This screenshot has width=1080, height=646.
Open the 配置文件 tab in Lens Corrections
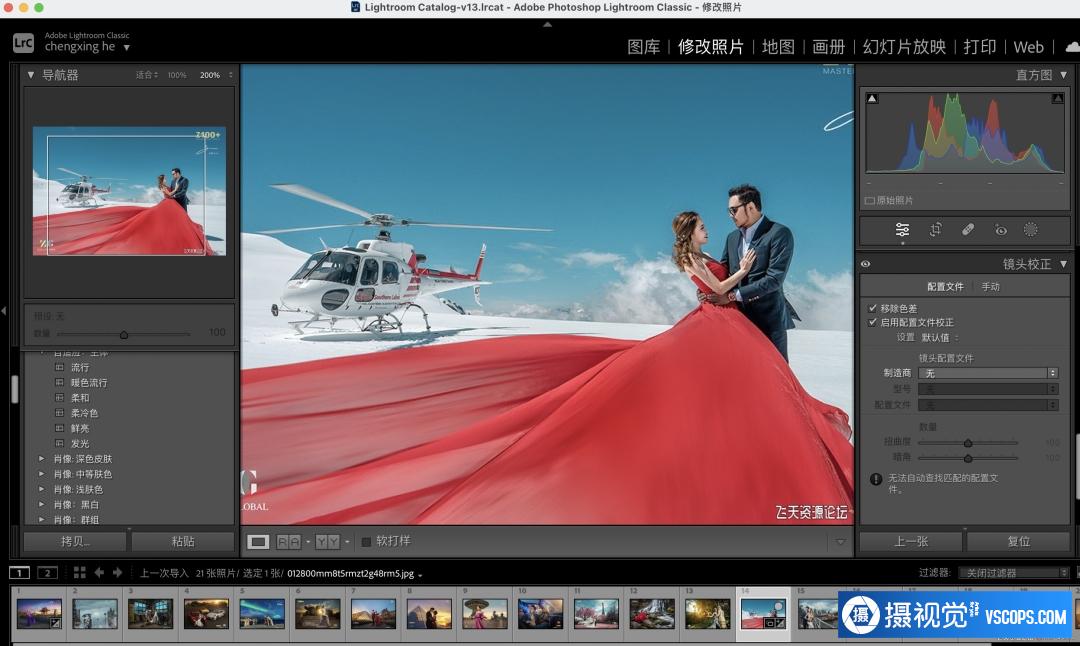tap(945, 286)
